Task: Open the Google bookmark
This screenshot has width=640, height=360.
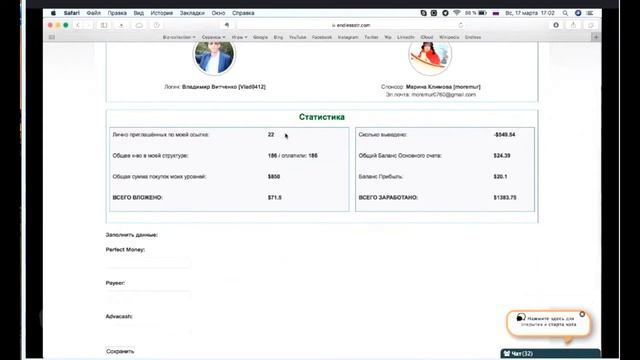Action: click(260, 37)
